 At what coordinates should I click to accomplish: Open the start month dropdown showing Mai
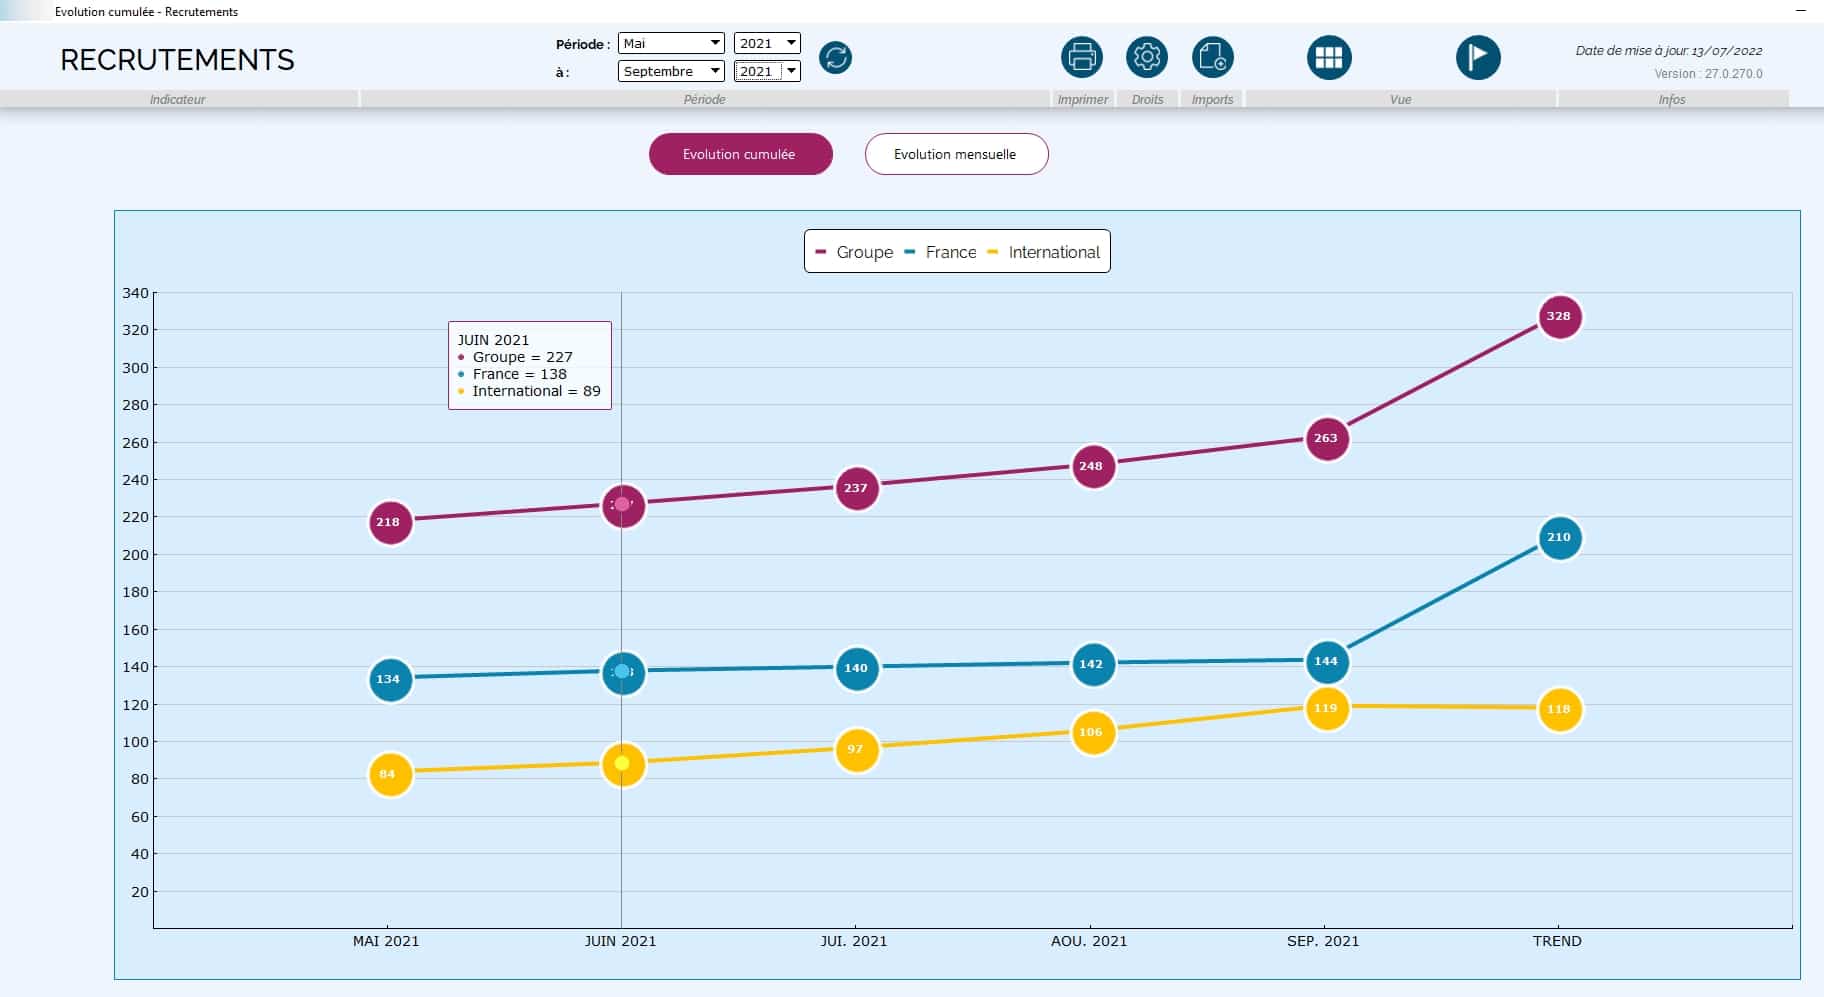671,43
